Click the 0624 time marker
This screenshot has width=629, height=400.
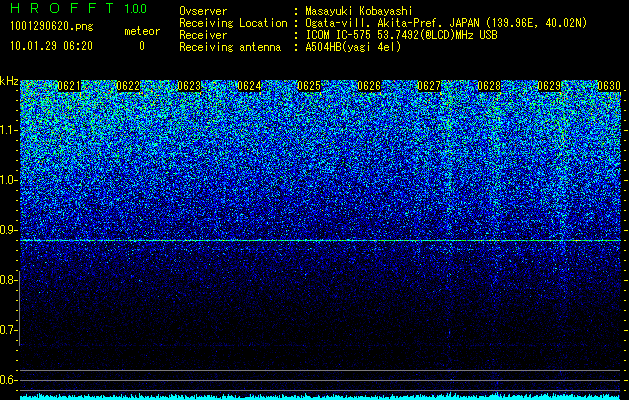[x=249, y=86]
